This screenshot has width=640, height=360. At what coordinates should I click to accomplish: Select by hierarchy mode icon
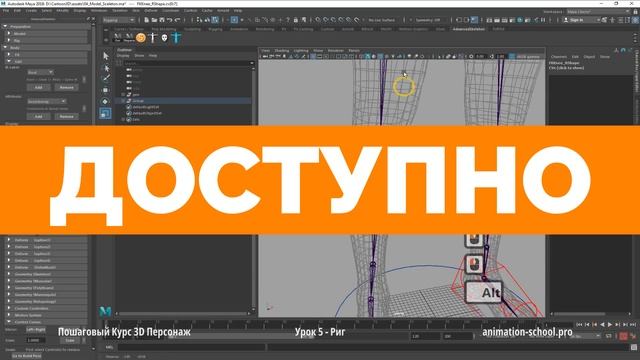pyautogui.click(x=199, y=20)
